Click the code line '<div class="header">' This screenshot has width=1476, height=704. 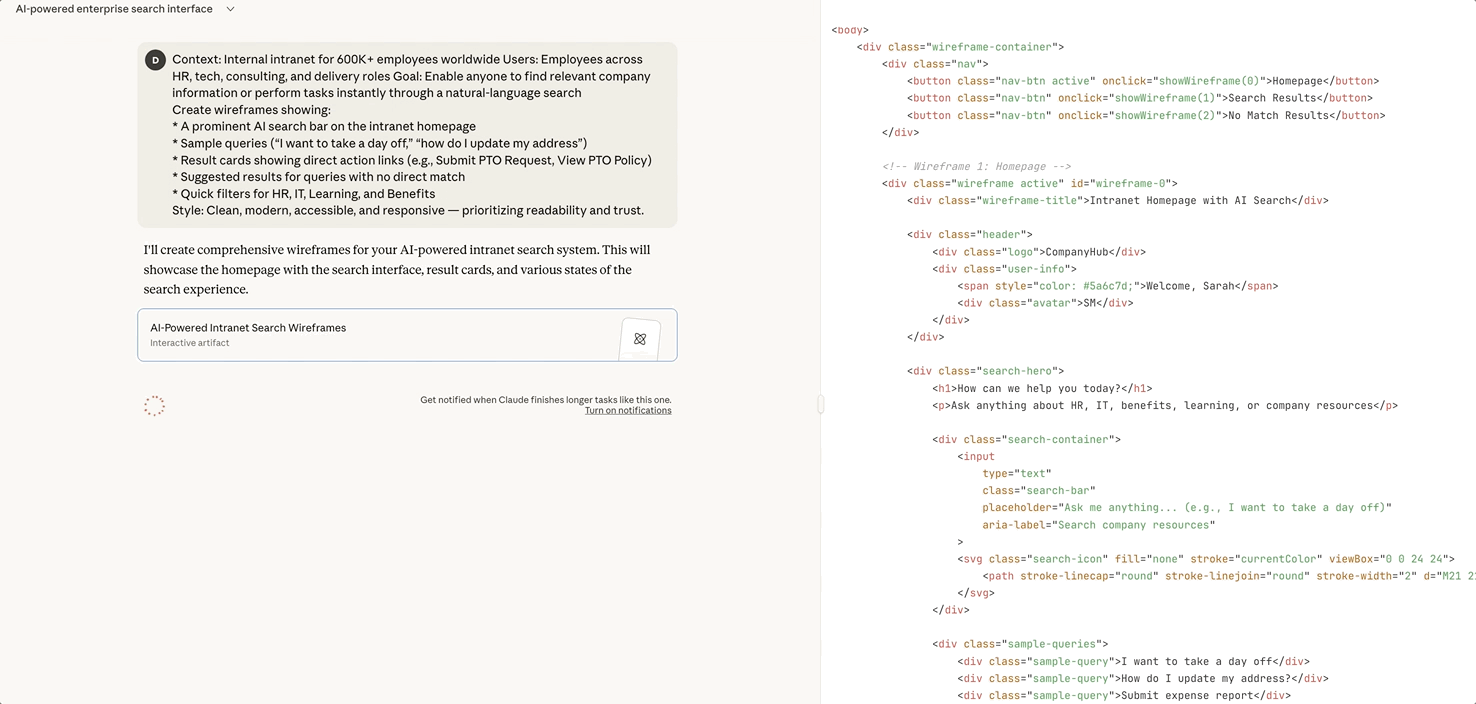[x=970, y=235]
